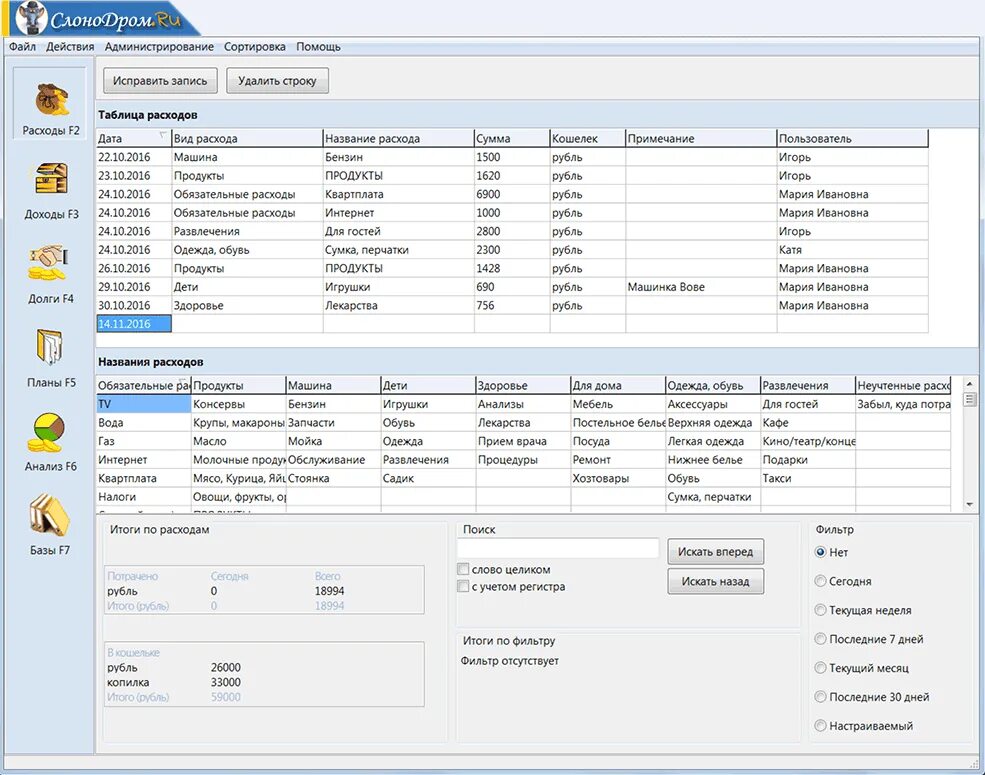Viewport: 985px width, 775px height.
Task: Select the Последние 7 дней filter
Action: (820, 639)
